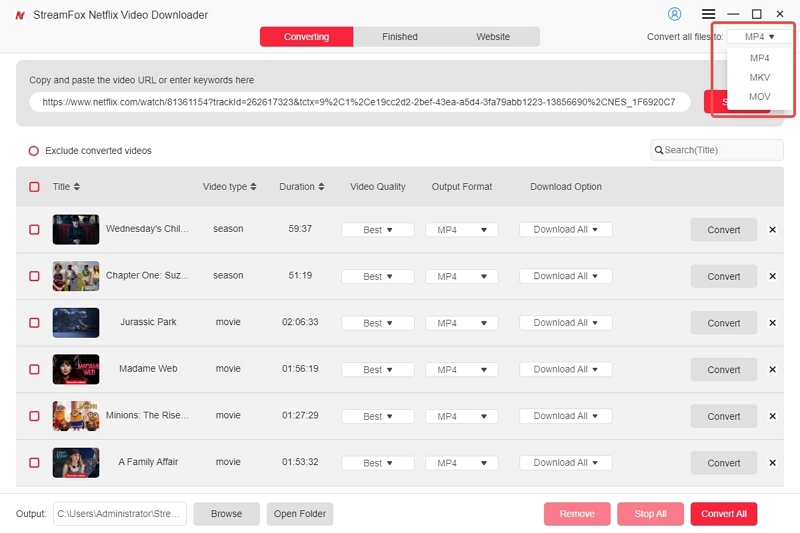Tick checkbox for Wednesday's Child row
Viewport: 800px width, 533px height.
click(x=34, y=230)
